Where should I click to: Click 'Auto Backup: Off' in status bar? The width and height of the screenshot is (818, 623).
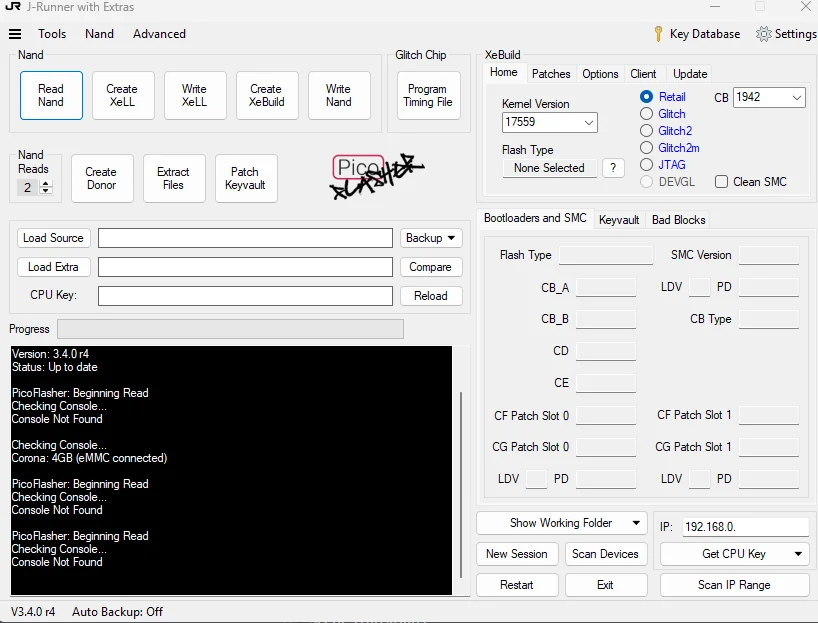[x=117, y=612]
